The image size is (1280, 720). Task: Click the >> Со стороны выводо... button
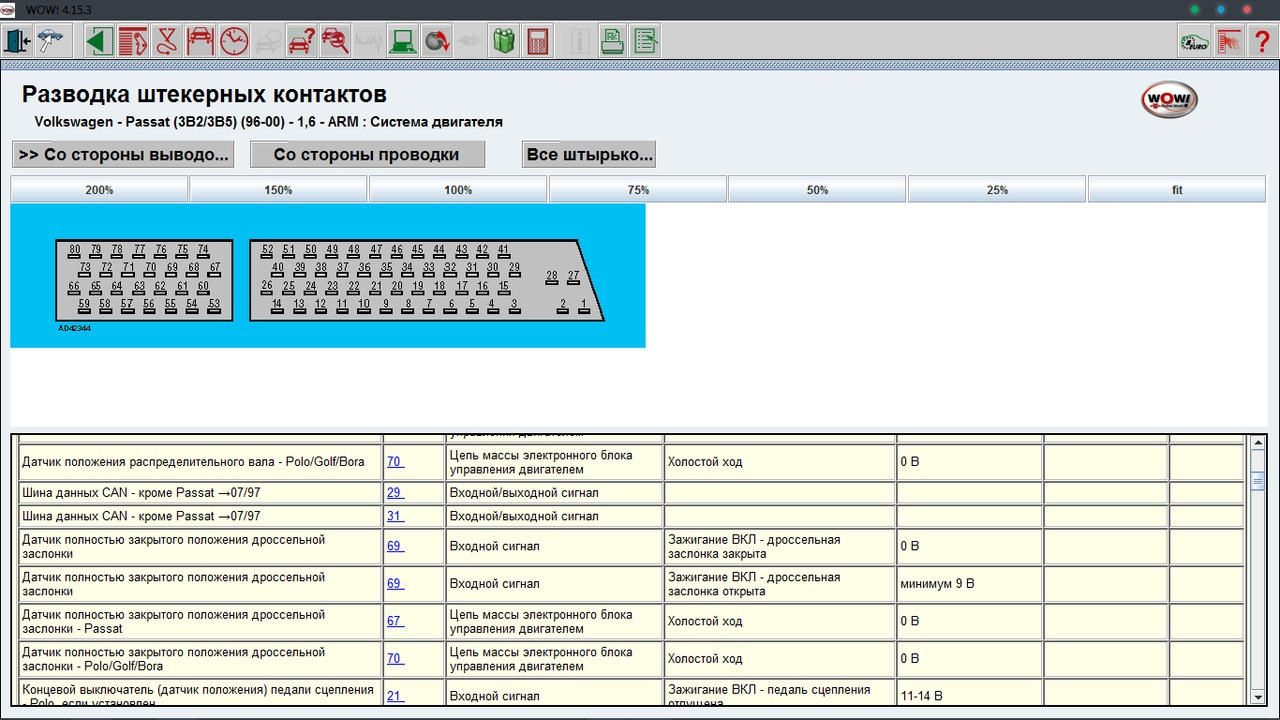[x=123, y=154]
